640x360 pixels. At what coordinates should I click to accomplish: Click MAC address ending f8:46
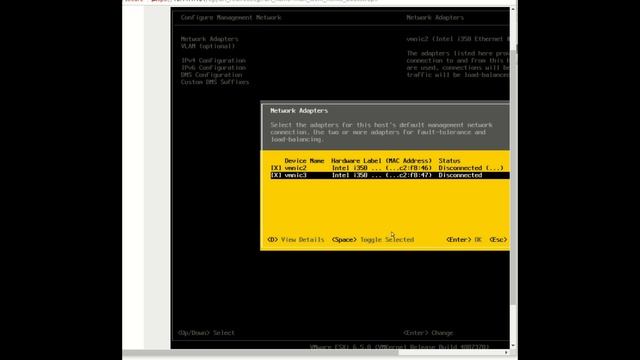click(409, 168)
